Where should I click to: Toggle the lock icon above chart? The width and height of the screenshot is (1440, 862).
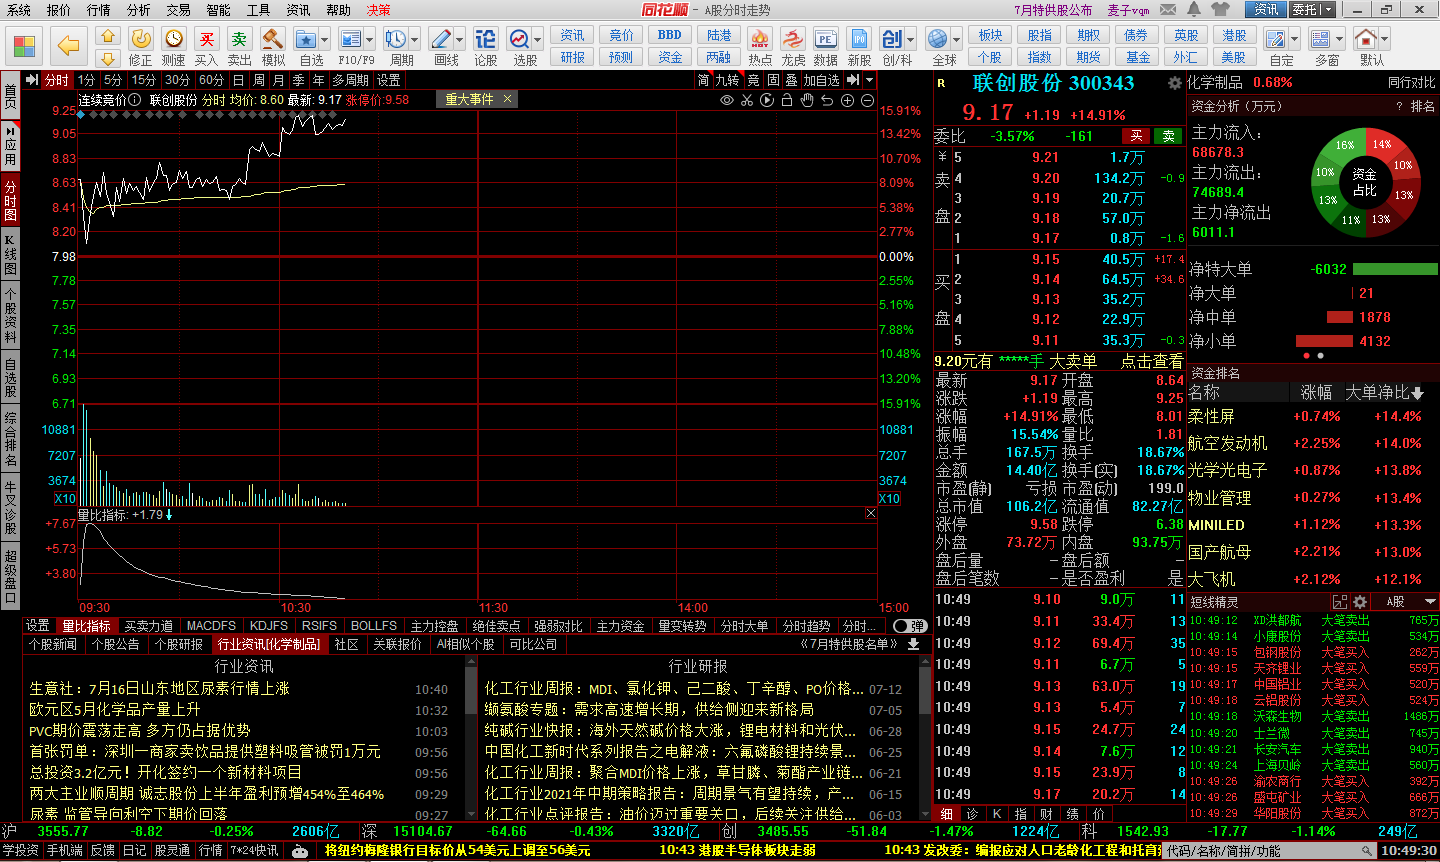(x=787, y=100)
